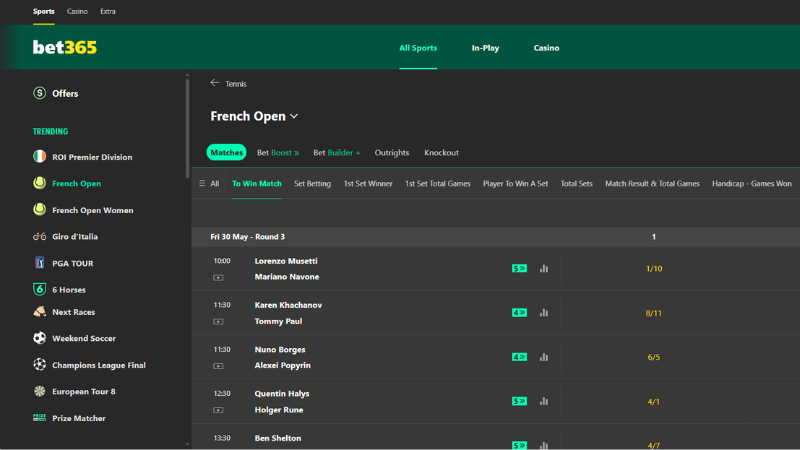
Task: Go back using the Tennis arrow icon
Action: (x=215, y=83)
